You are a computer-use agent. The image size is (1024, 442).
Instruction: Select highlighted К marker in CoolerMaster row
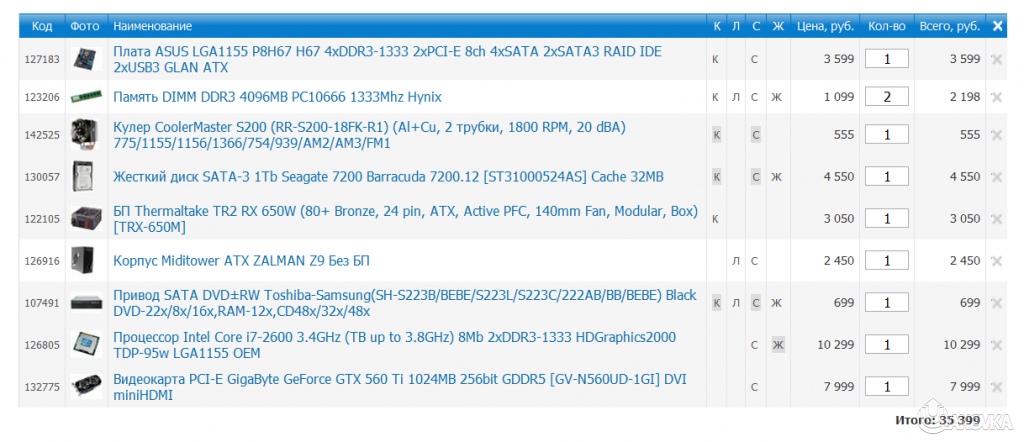(716, 135)
